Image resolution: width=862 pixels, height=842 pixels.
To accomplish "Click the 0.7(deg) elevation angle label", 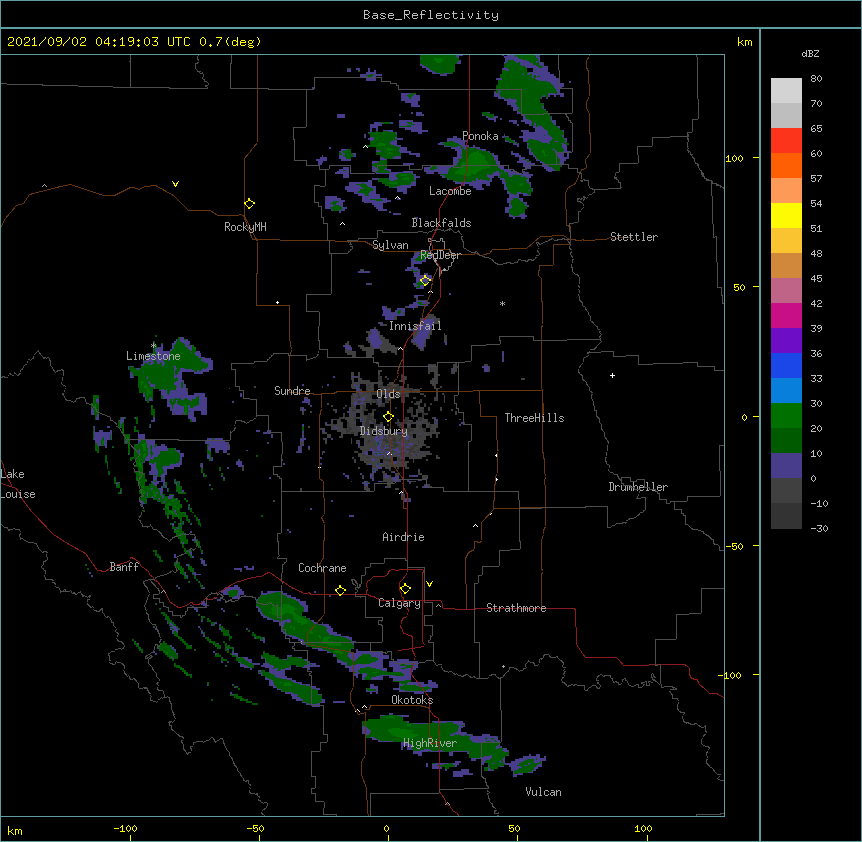I will point(230,42).
